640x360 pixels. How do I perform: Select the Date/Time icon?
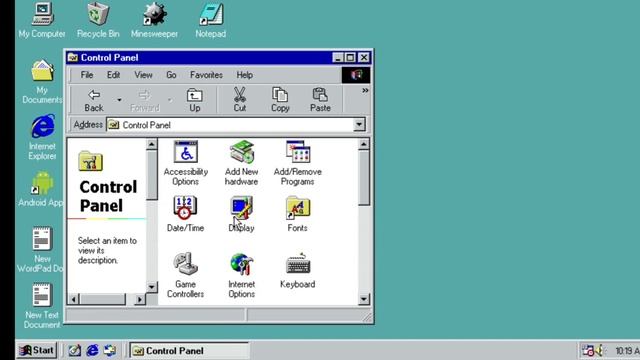[x=185, y=214]
